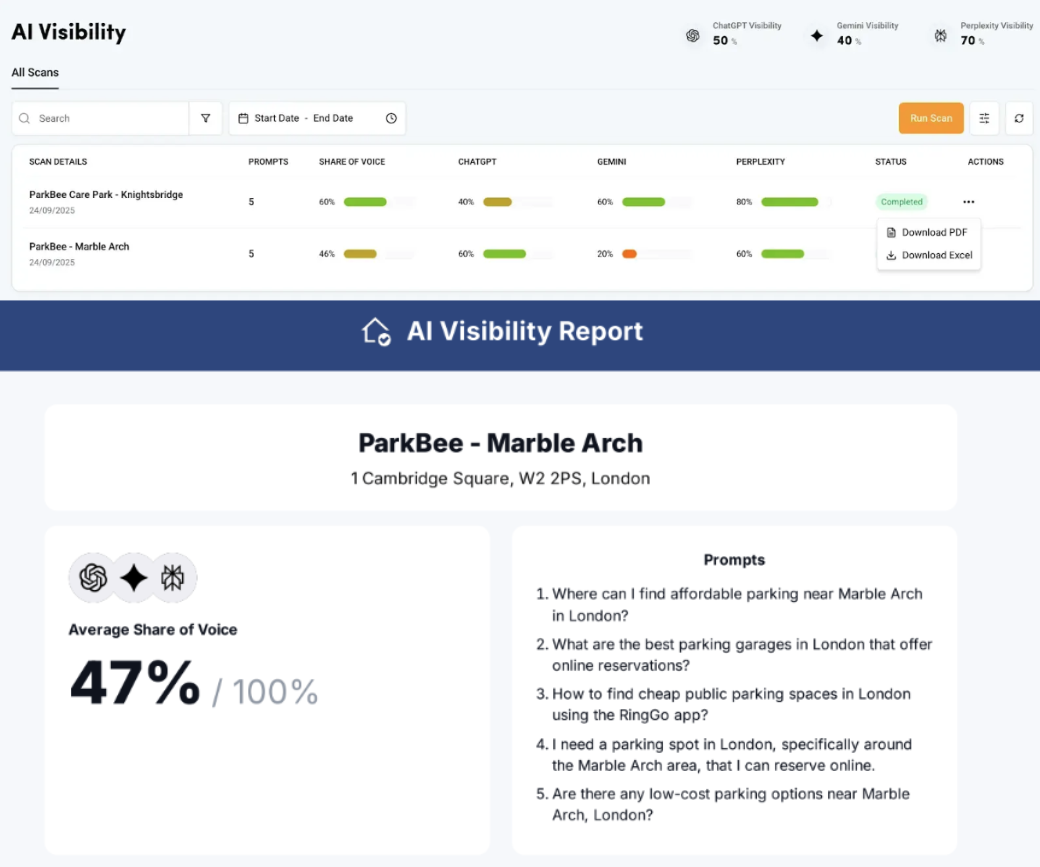Click the Prompts section heading
The width and height of the screenshot is (1040, 867).
[734, 560]
